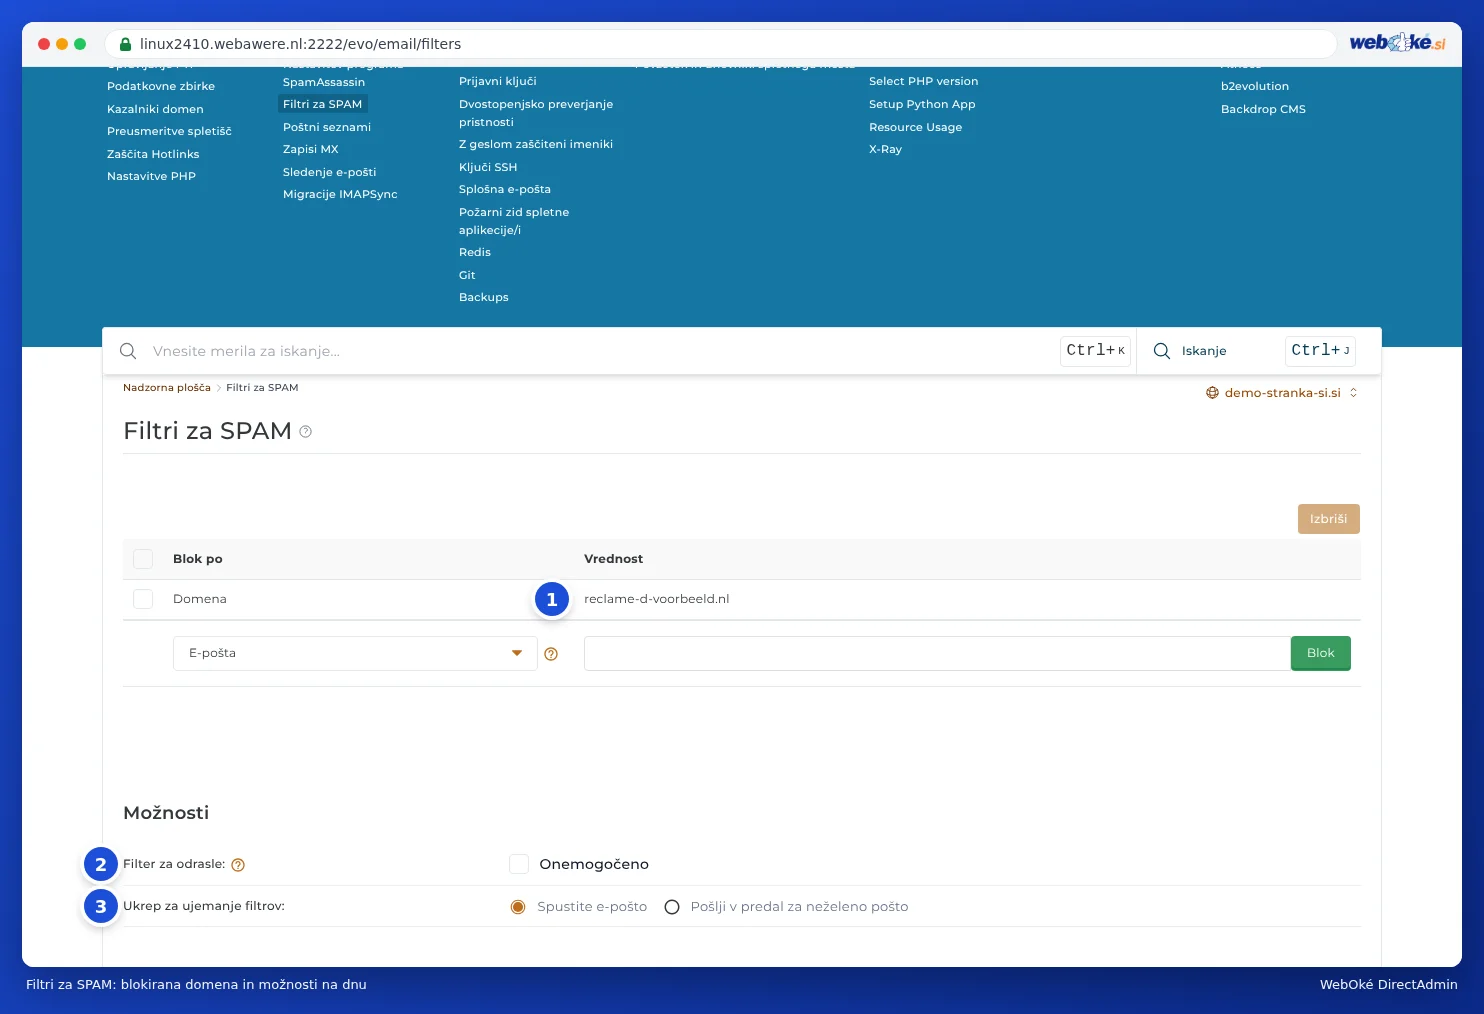Open SpamAssassin menu item
This screenshot has width=1484, height=1014.
coord(324,82)
